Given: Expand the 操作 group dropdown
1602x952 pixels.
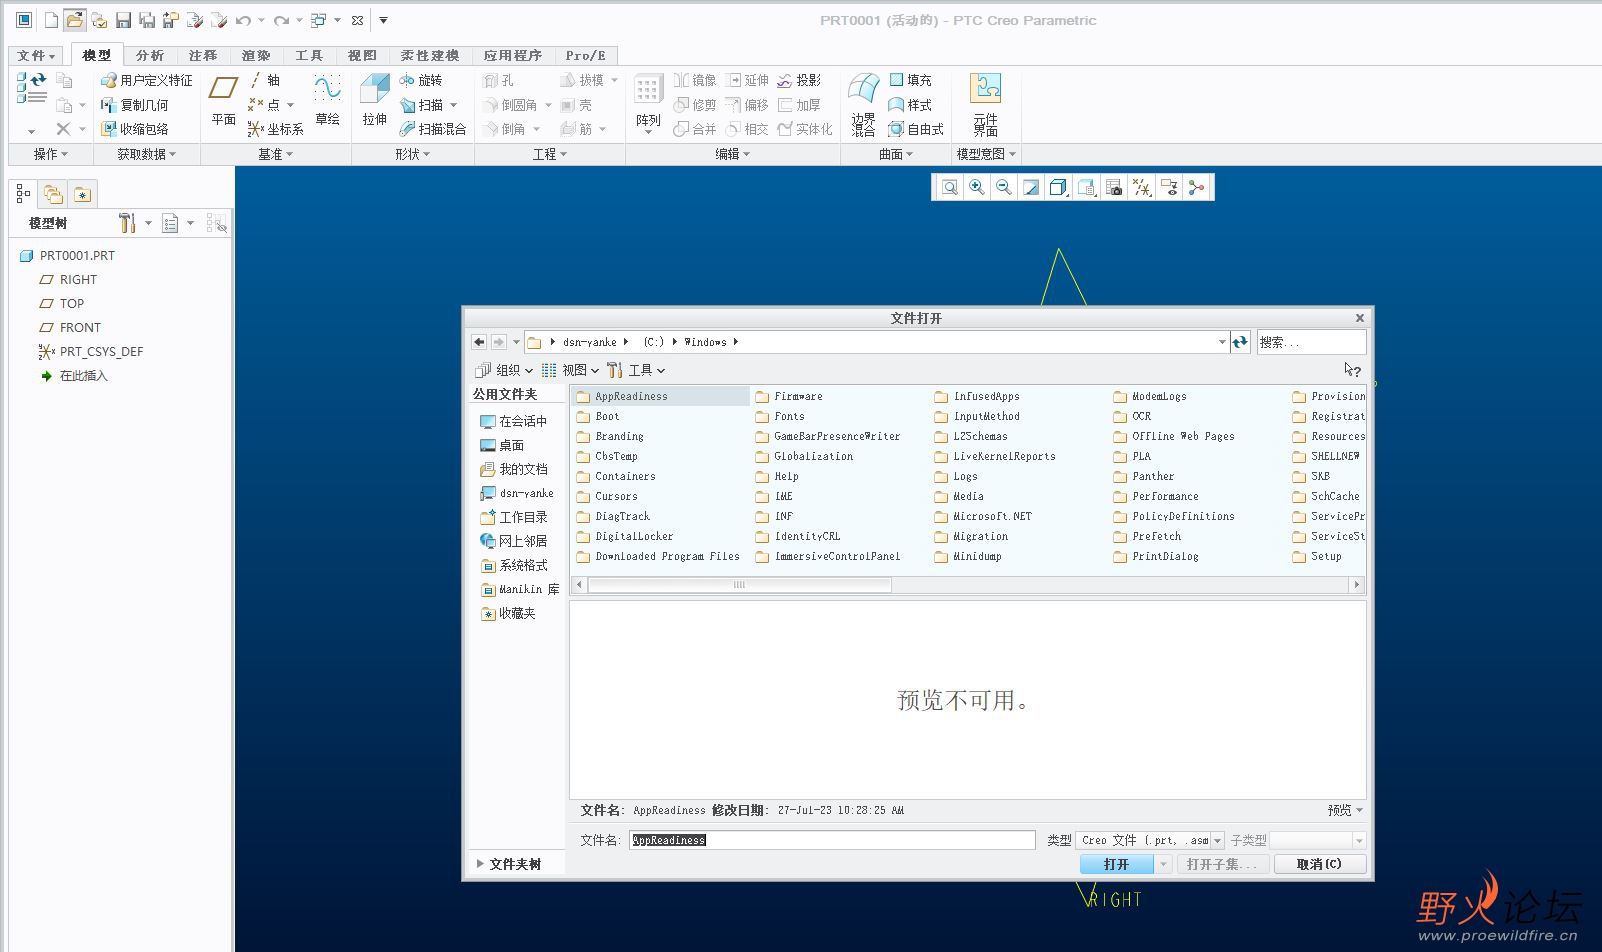Looking at the screenshot, I should (x=51, y=154).
